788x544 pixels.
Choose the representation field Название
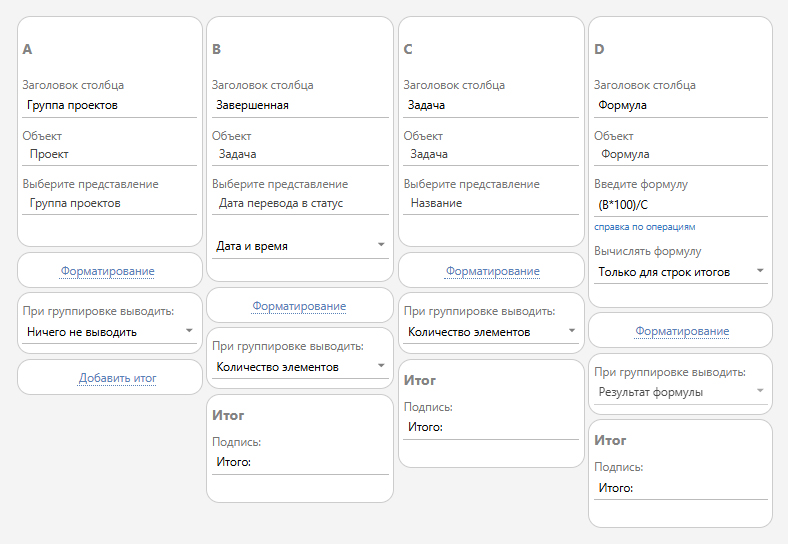[x=491, y=204]
